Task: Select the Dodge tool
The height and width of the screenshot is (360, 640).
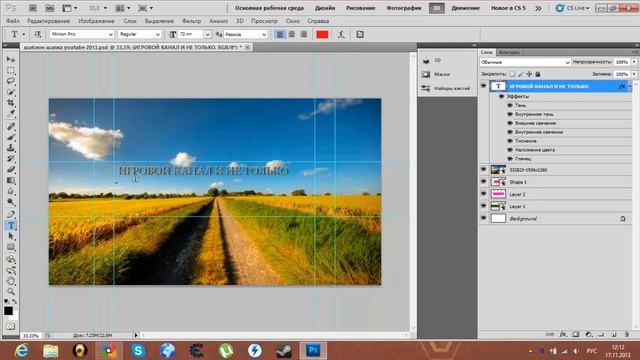Action: (11, 202)
